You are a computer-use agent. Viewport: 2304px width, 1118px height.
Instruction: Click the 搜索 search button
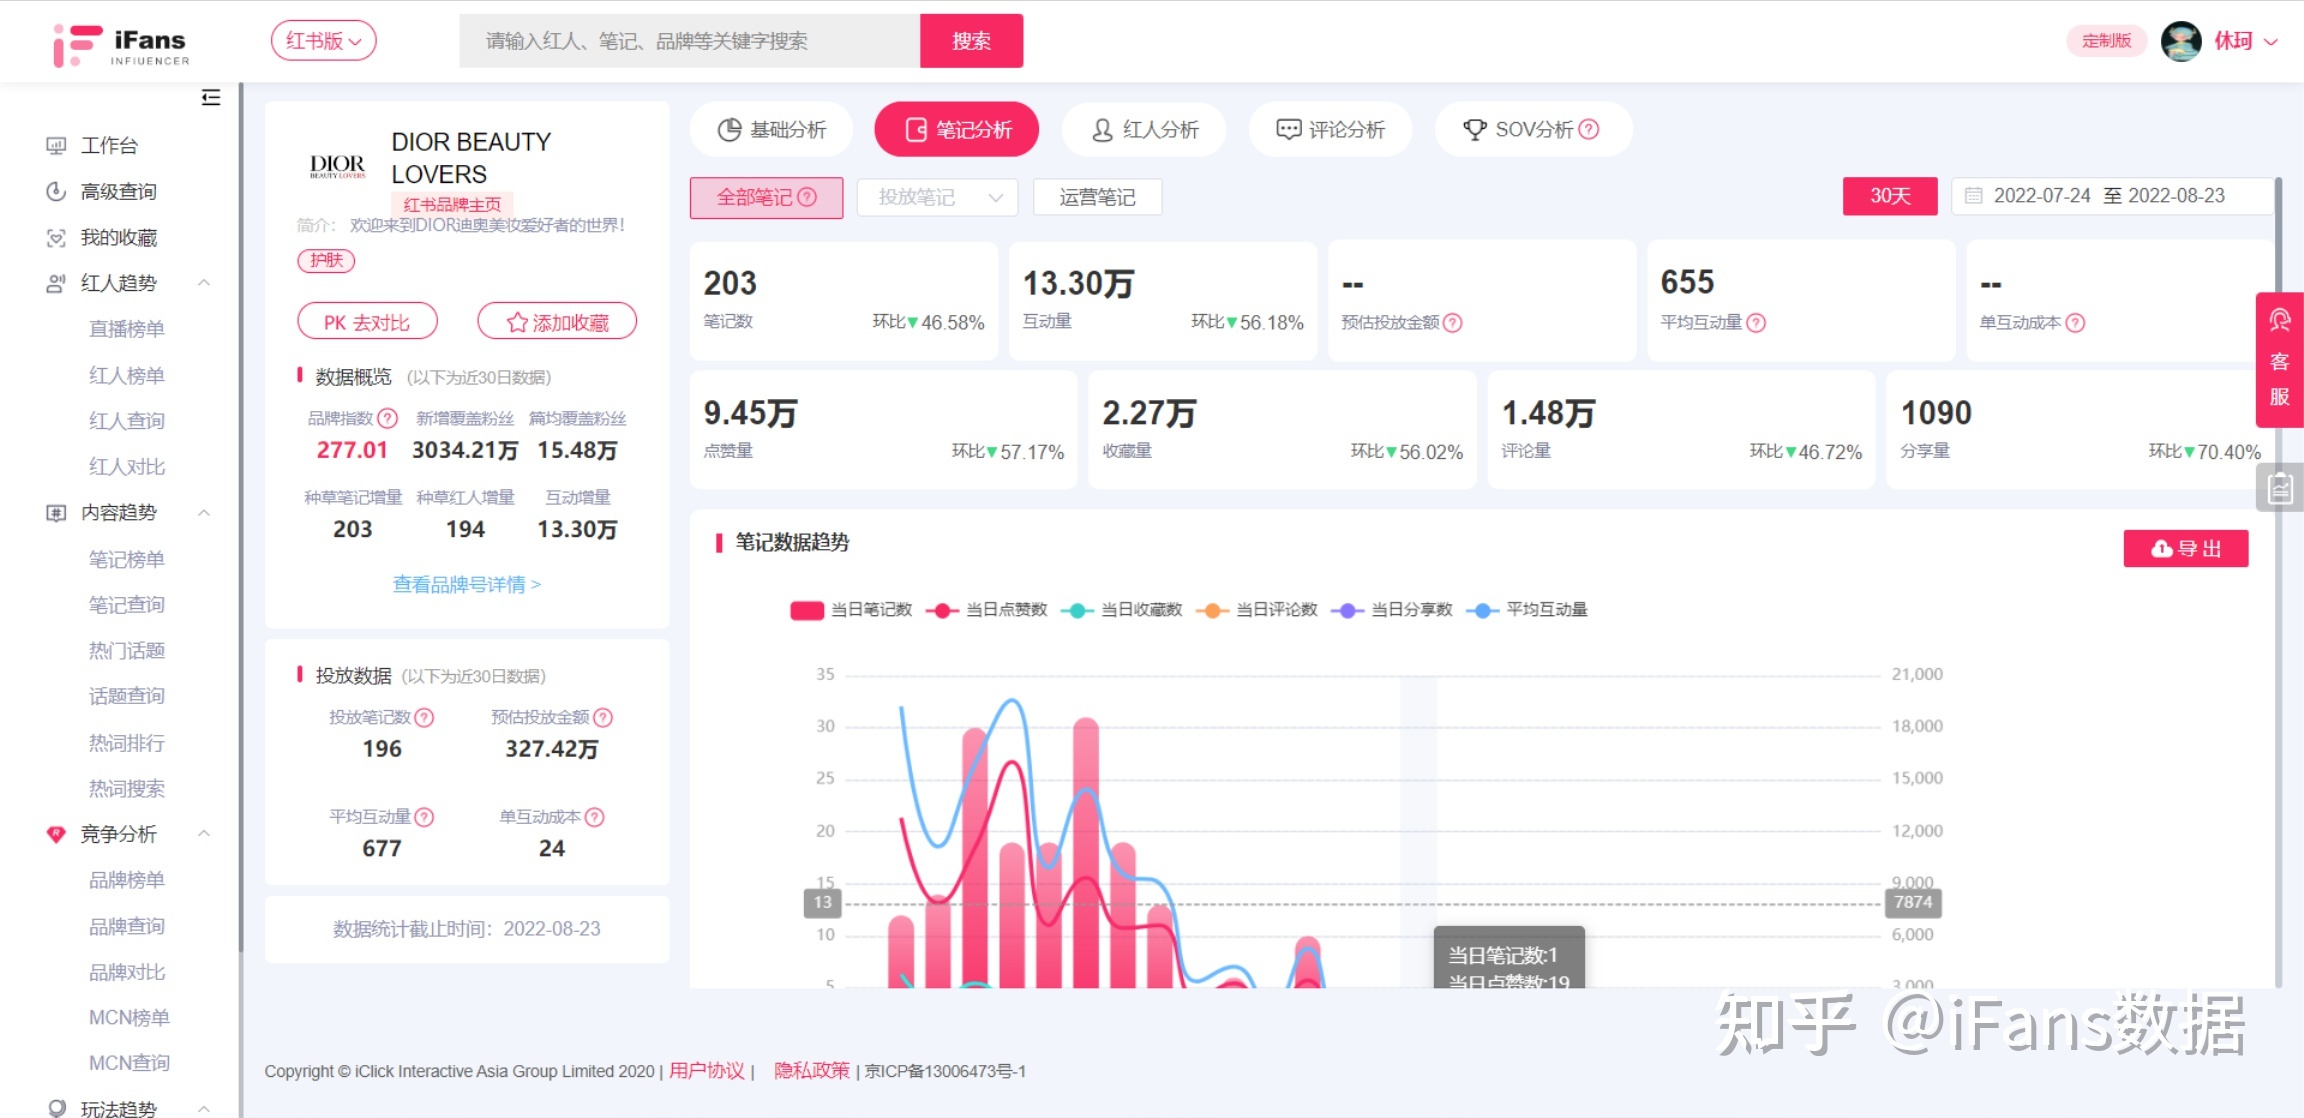(971, 41)
